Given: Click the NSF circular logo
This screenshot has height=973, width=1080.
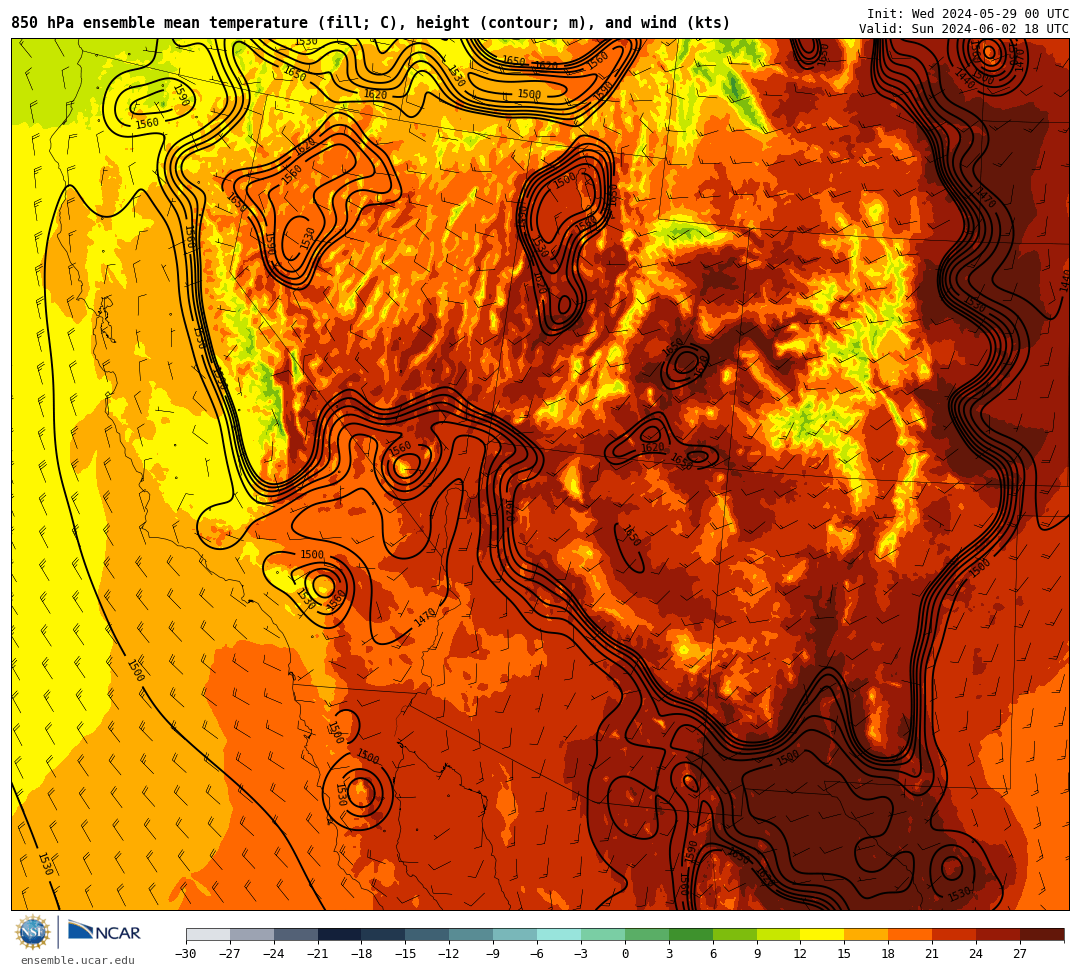Looking at the screenshot, I should 32,932.
